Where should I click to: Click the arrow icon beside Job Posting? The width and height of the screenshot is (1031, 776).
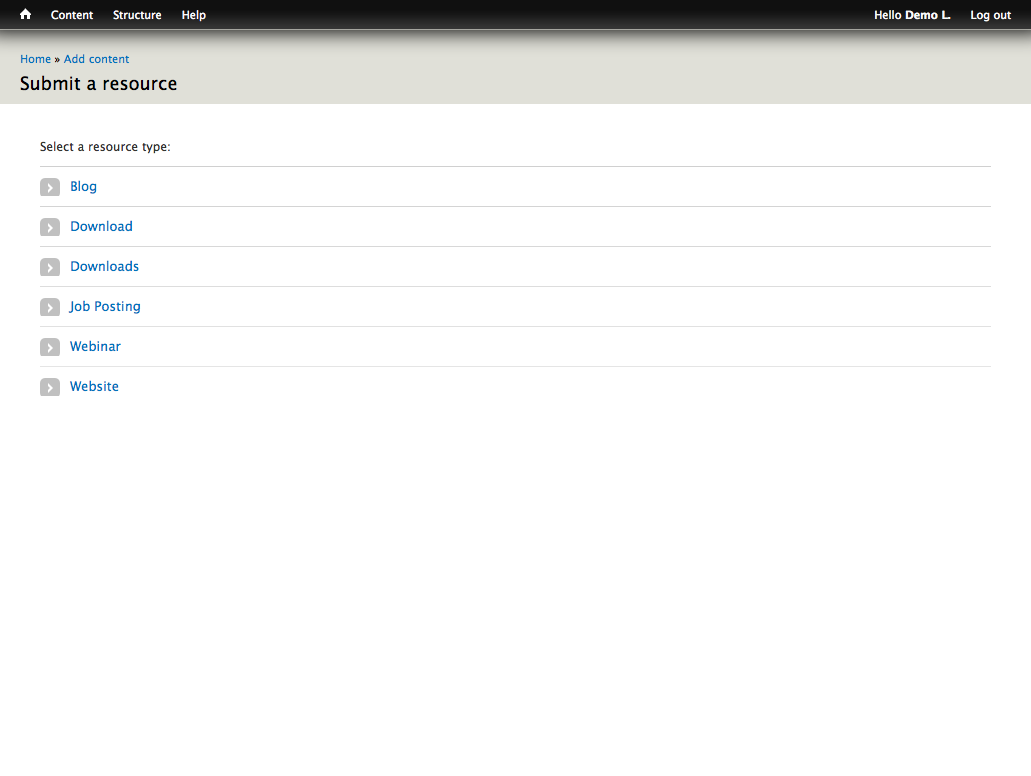click(x=50, y=307)
